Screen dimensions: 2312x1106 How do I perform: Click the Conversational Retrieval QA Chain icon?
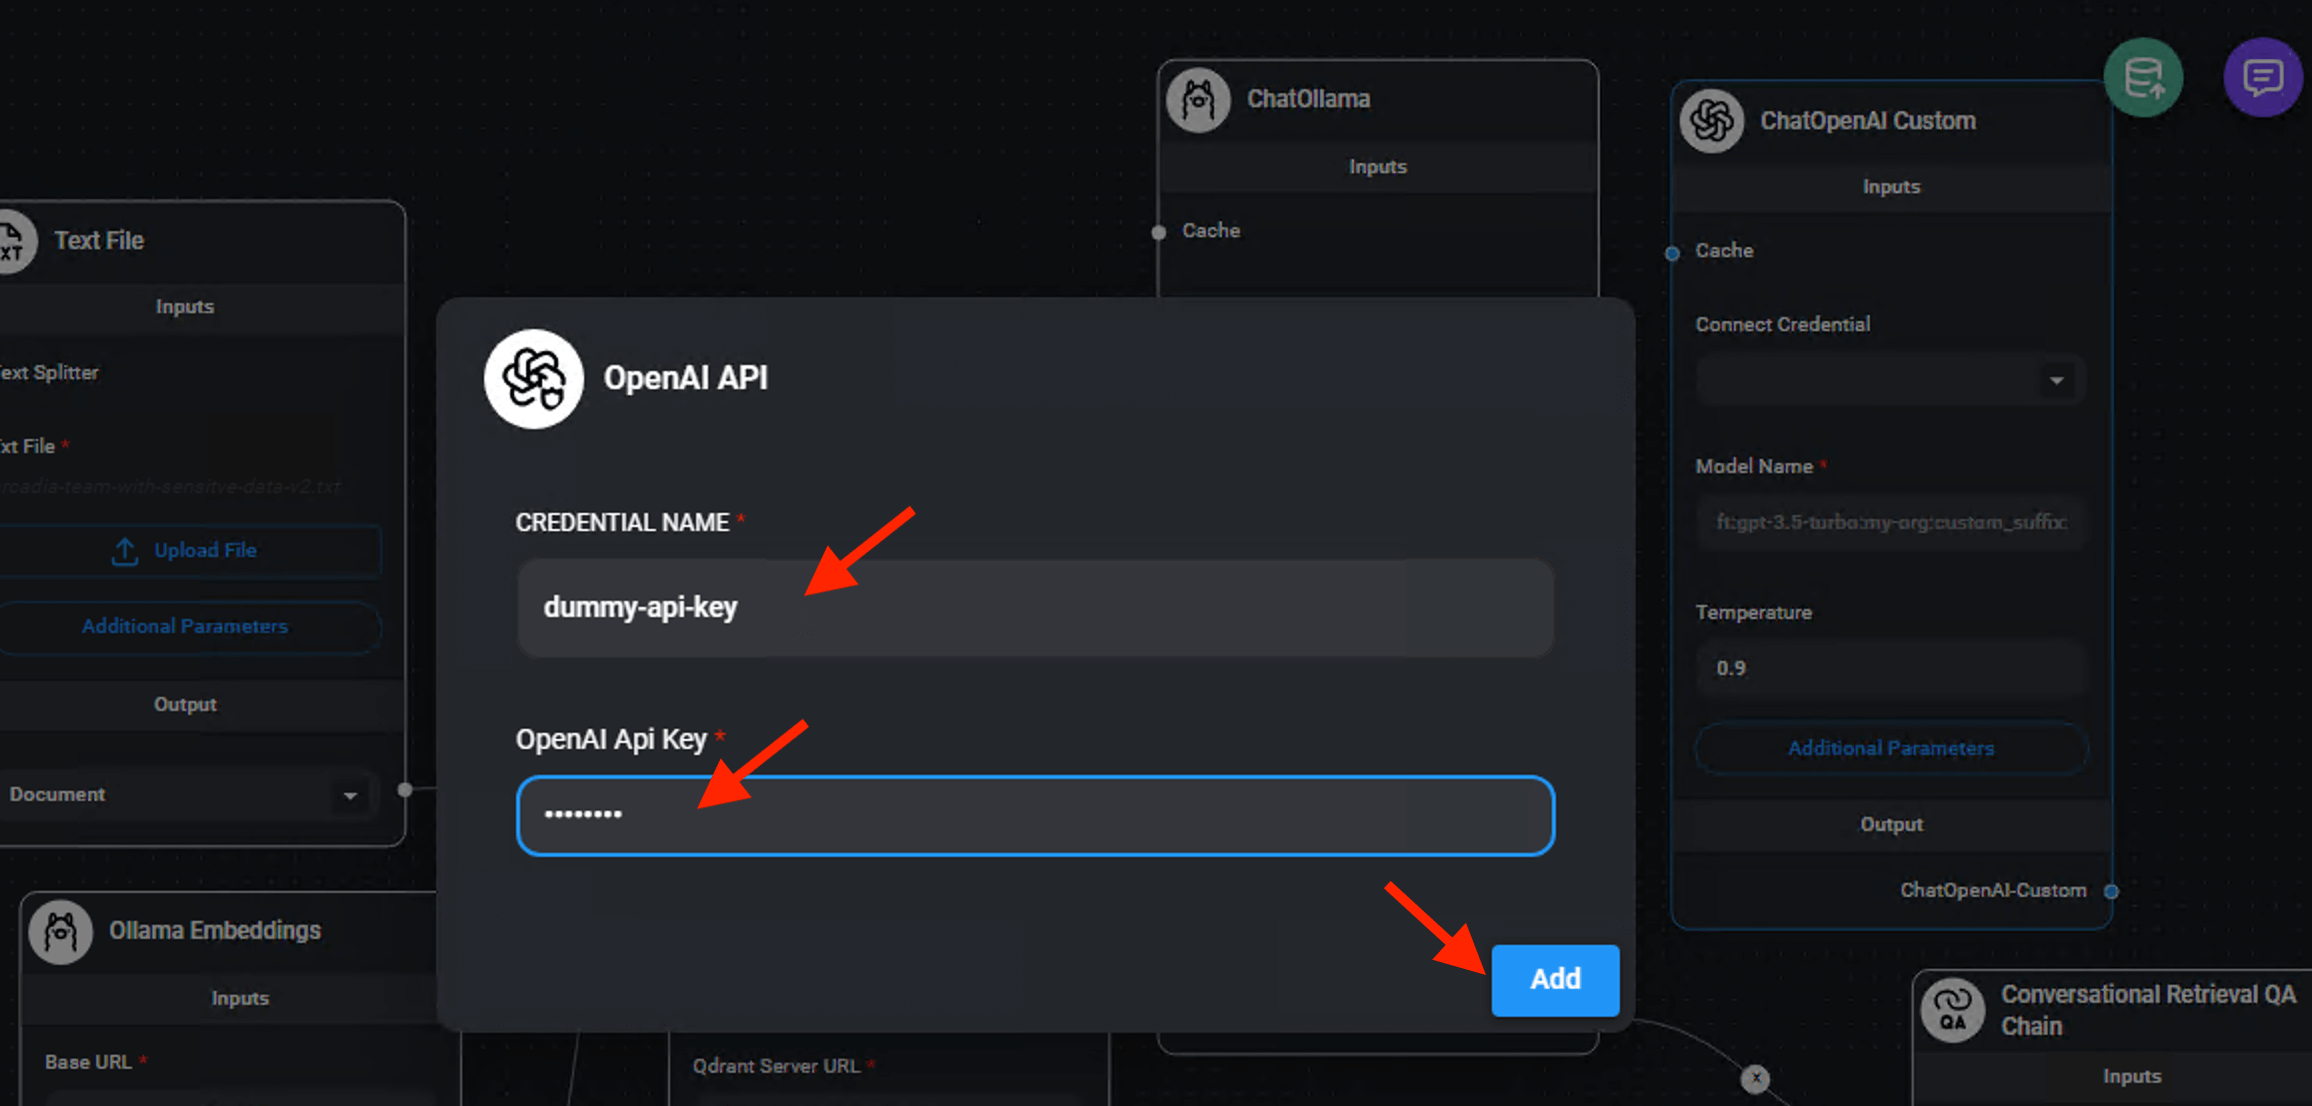click(x=1952, y=1010)
